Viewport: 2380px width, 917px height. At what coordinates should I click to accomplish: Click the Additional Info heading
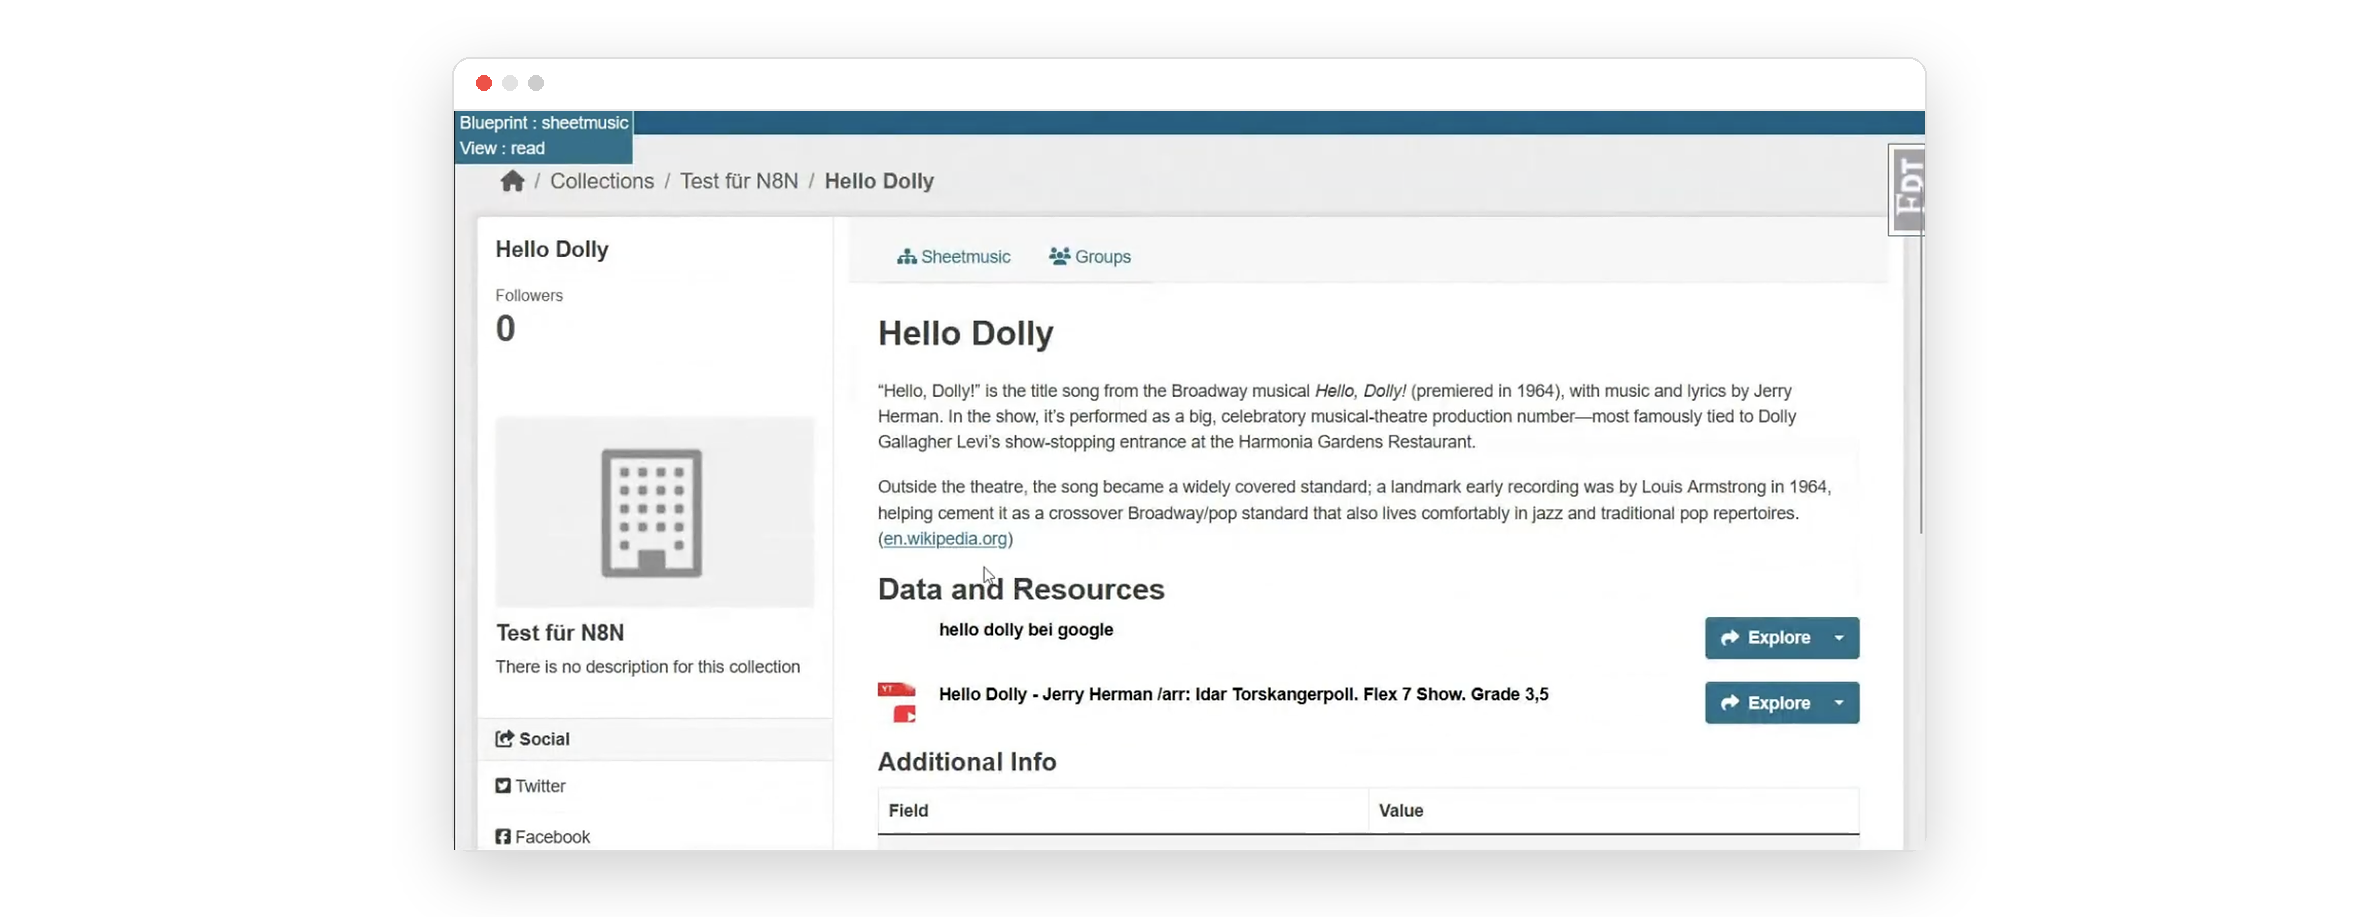(x=967, y=763)
